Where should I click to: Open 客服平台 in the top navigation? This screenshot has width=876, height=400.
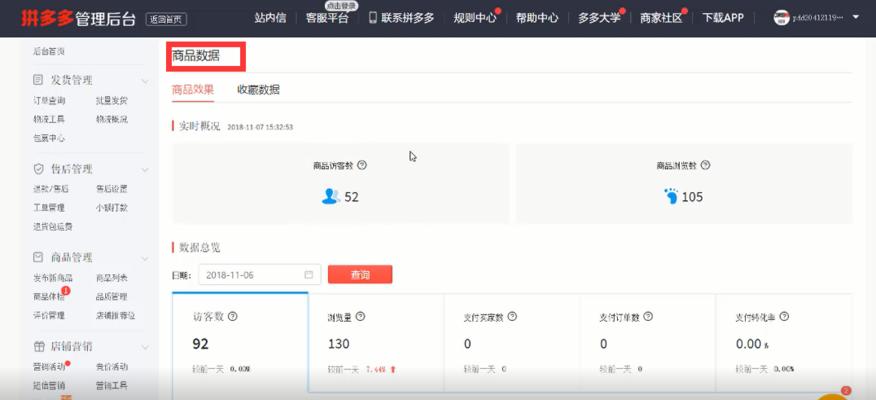click(x=327, y=18)
